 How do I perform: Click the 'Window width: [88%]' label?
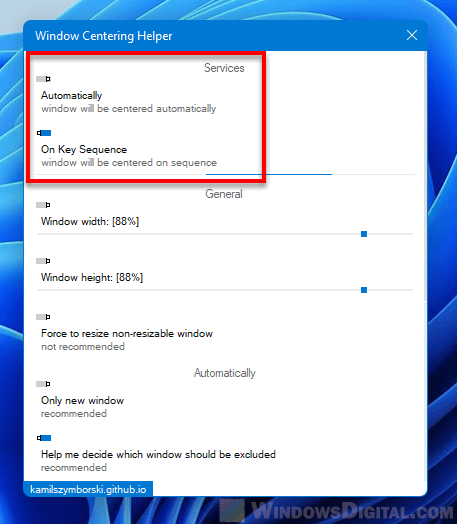tap(90, 221)
